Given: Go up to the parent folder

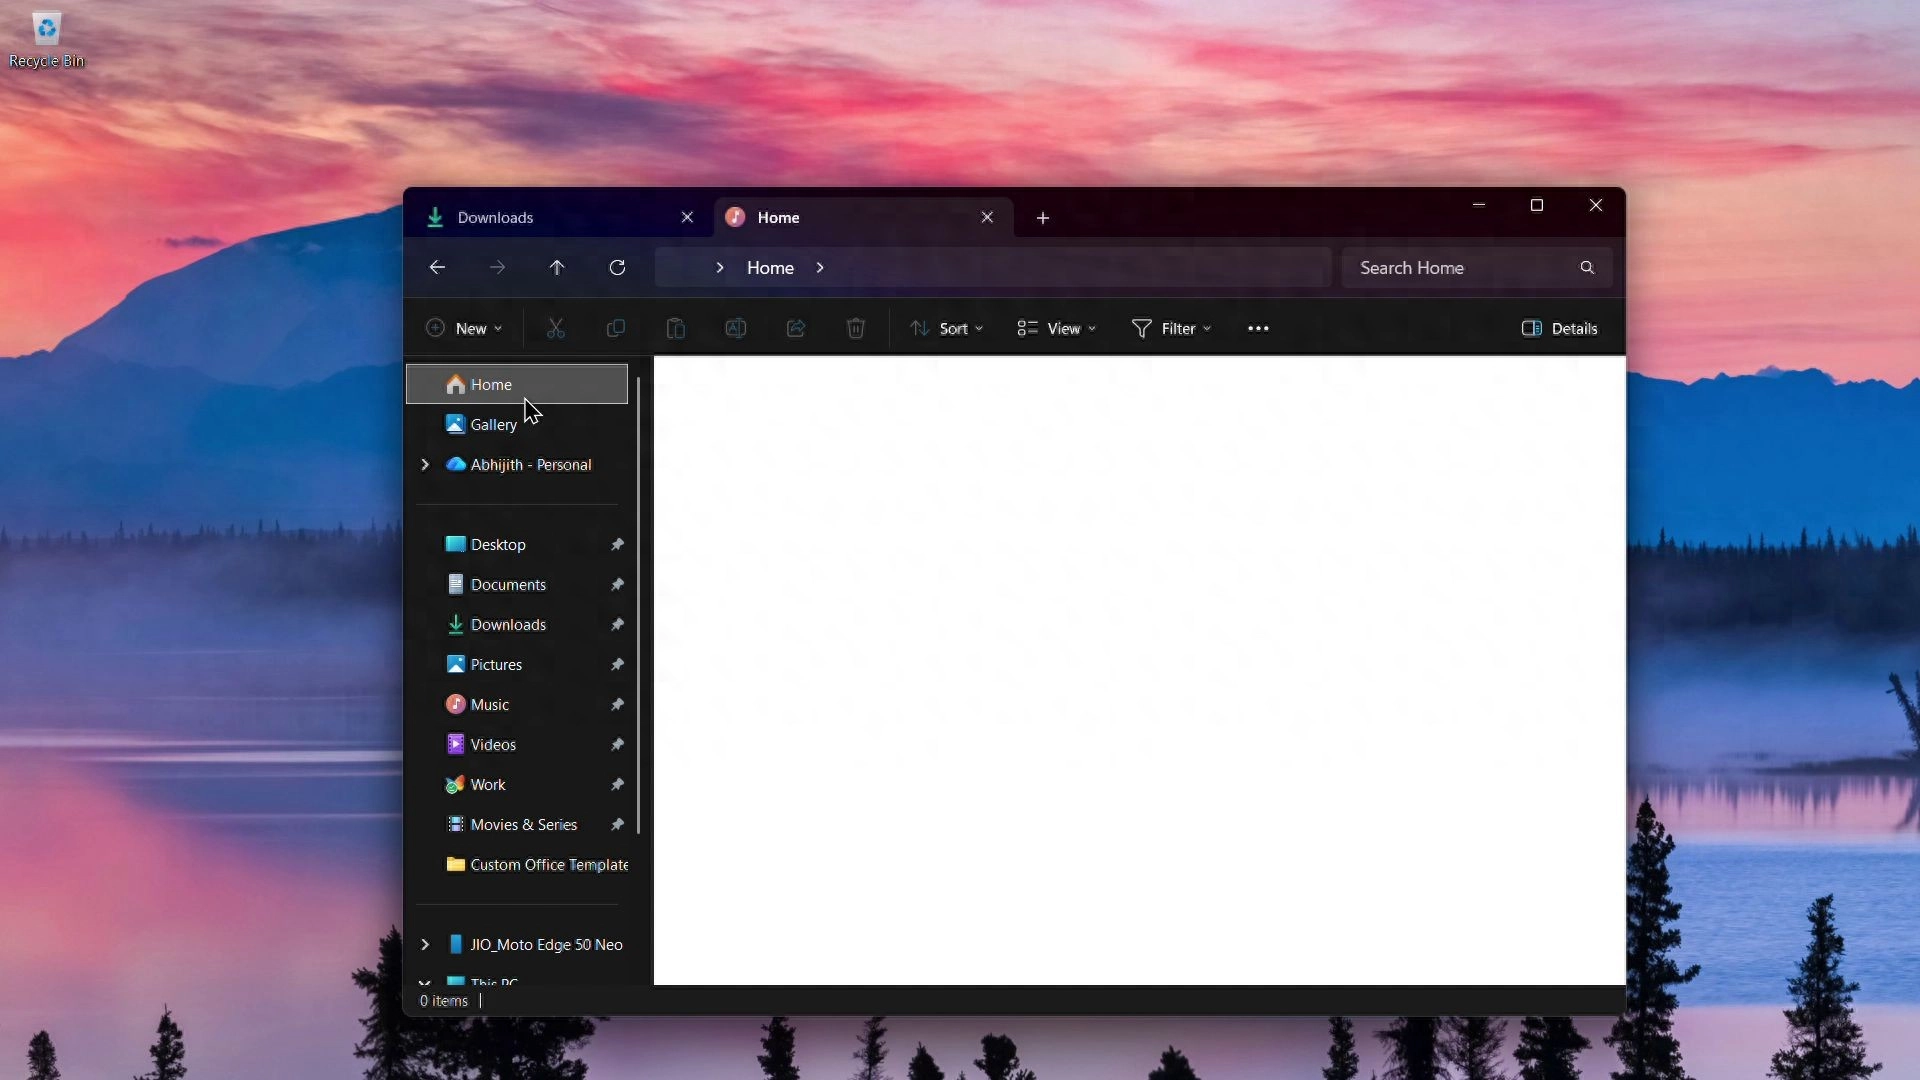Looking at the screenshot, I should click(558, 267).
